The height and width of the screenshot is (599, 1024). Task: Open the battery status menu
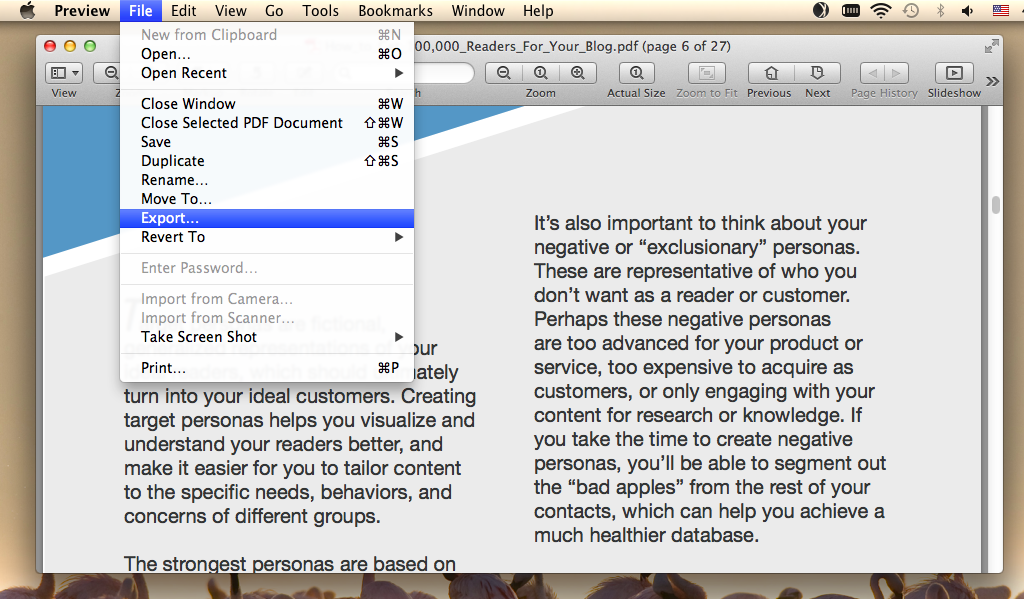(851, 11)
